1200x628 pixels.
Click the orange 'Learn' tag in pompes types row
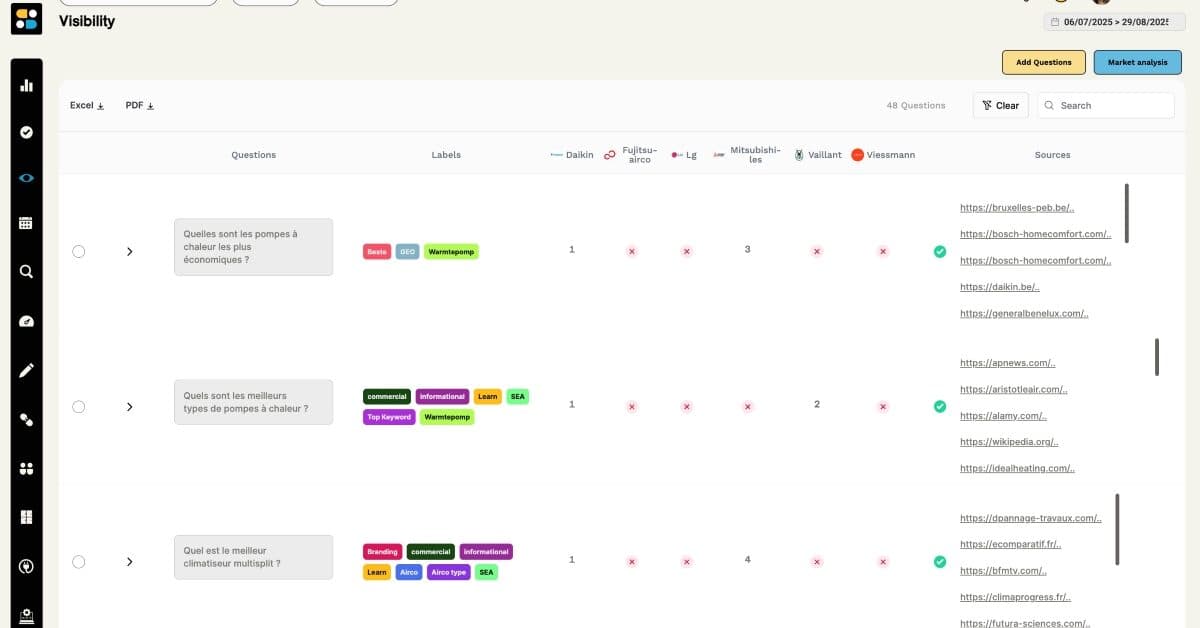487,397
